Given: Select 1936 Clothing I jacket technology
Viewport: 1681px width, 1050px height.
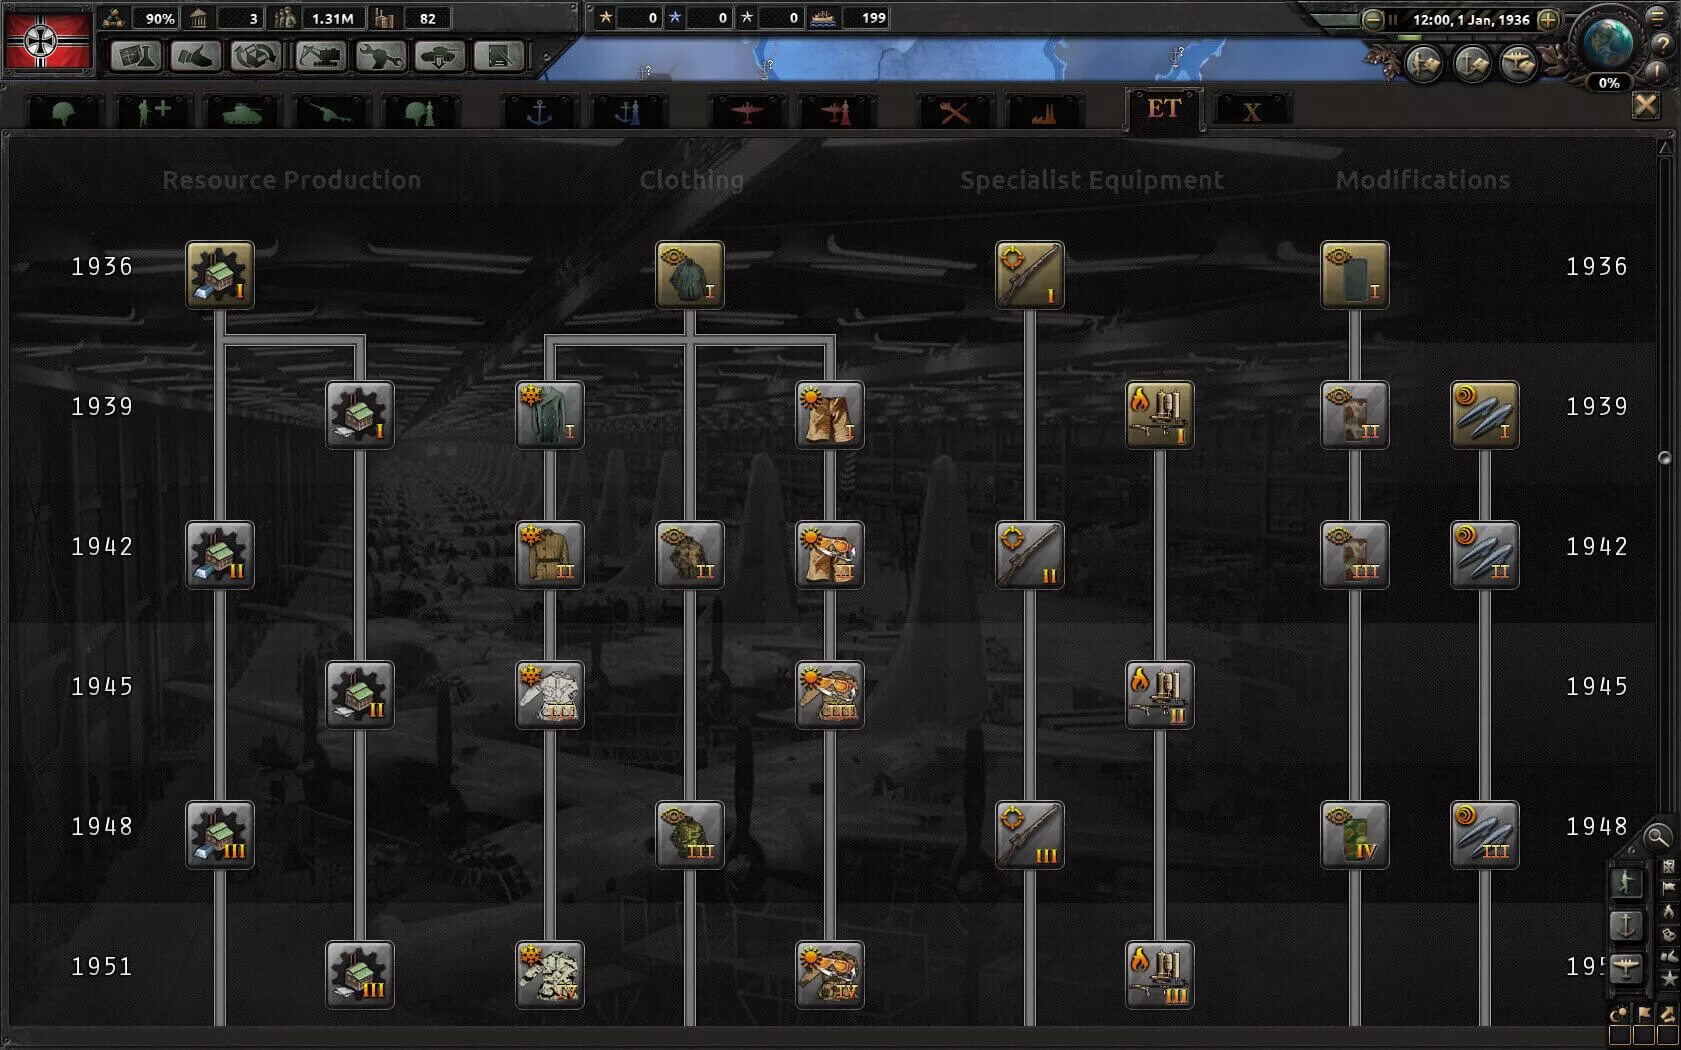Looking at the screenshot, I should coord(690,274).
